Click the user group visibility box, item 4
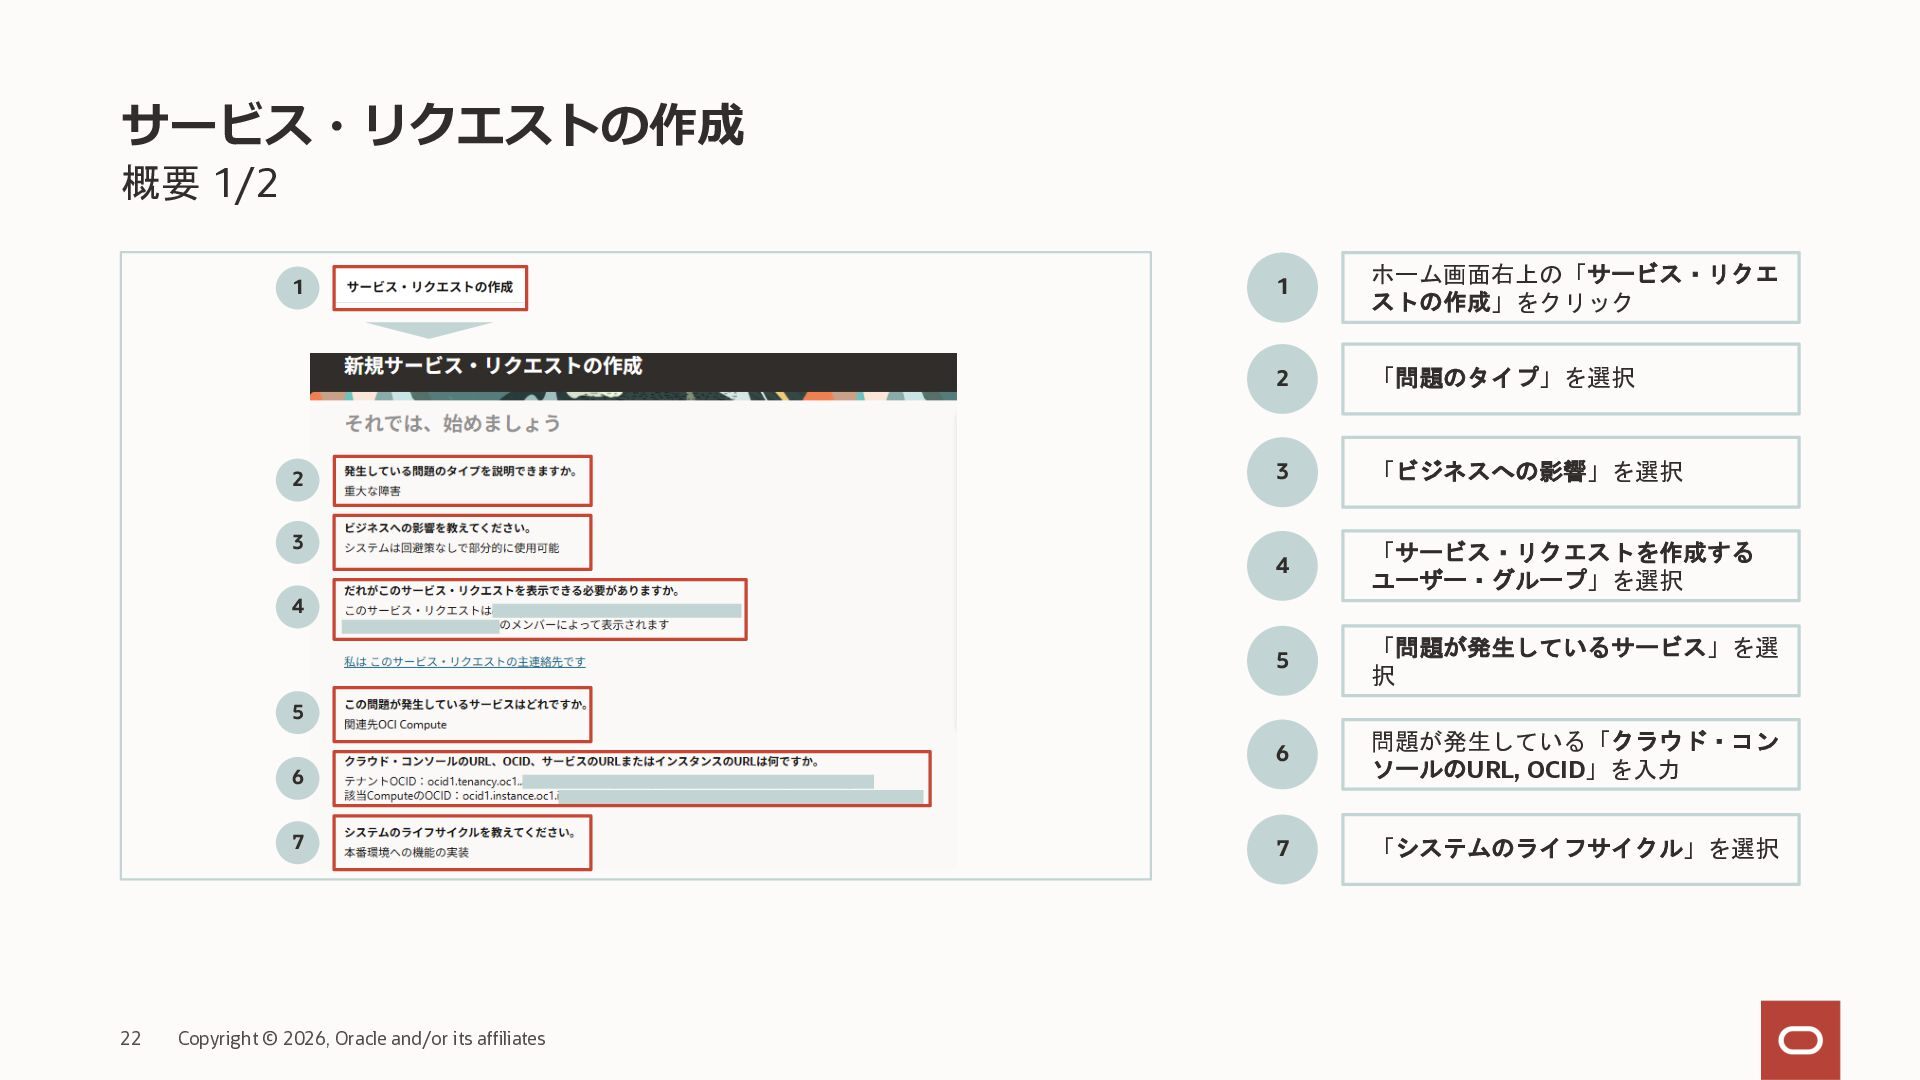 click(x=540, y=609)
